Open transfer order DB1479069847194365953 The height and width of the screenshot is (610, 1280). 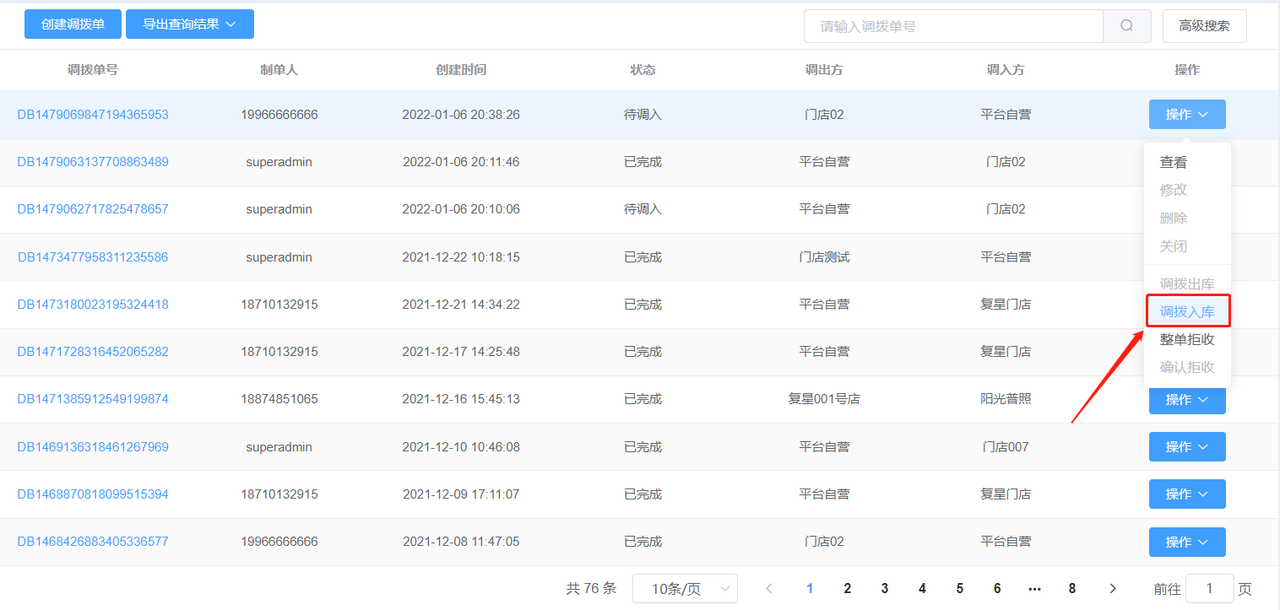click(93, 115)
